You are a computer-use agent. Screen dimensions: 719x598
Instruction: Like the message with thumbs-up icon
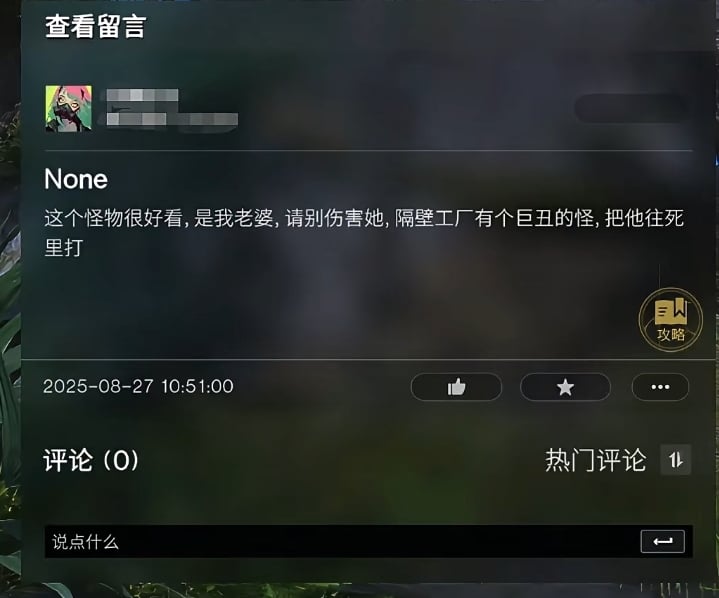click(456, 387)
